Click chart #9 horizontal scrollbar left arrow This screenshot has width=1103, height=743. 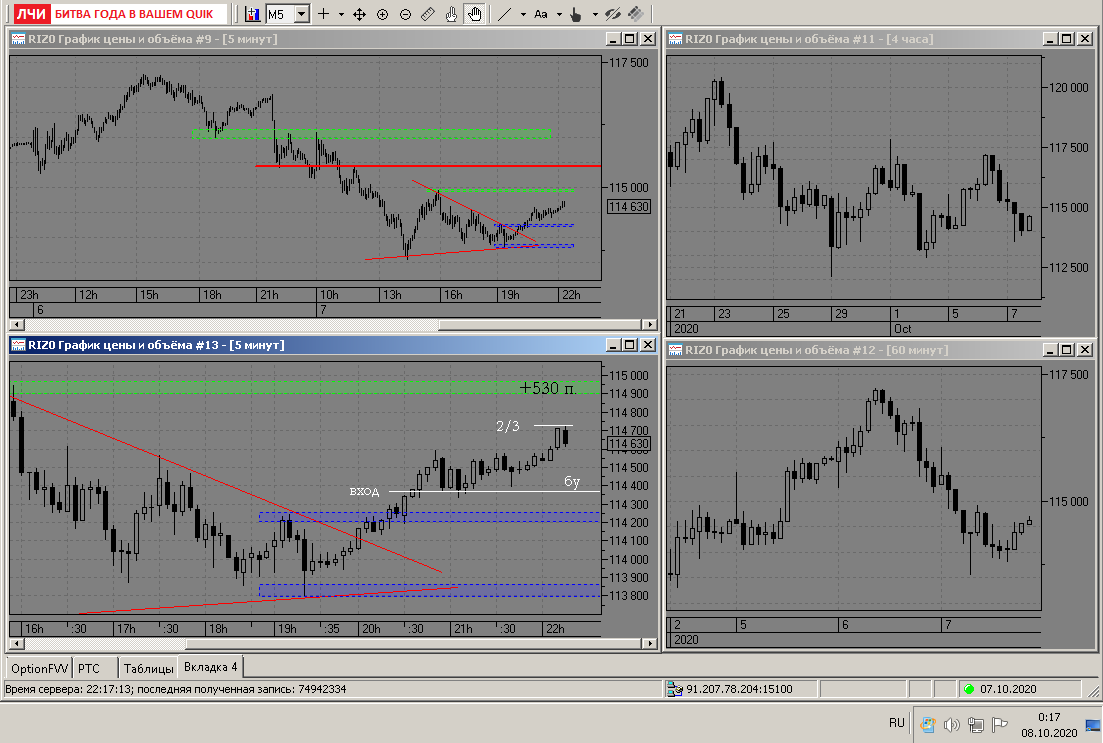[16, 325]
